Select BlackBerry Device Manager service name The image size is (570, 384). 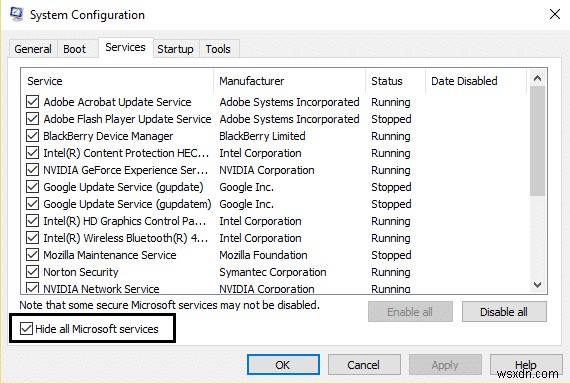108,136
